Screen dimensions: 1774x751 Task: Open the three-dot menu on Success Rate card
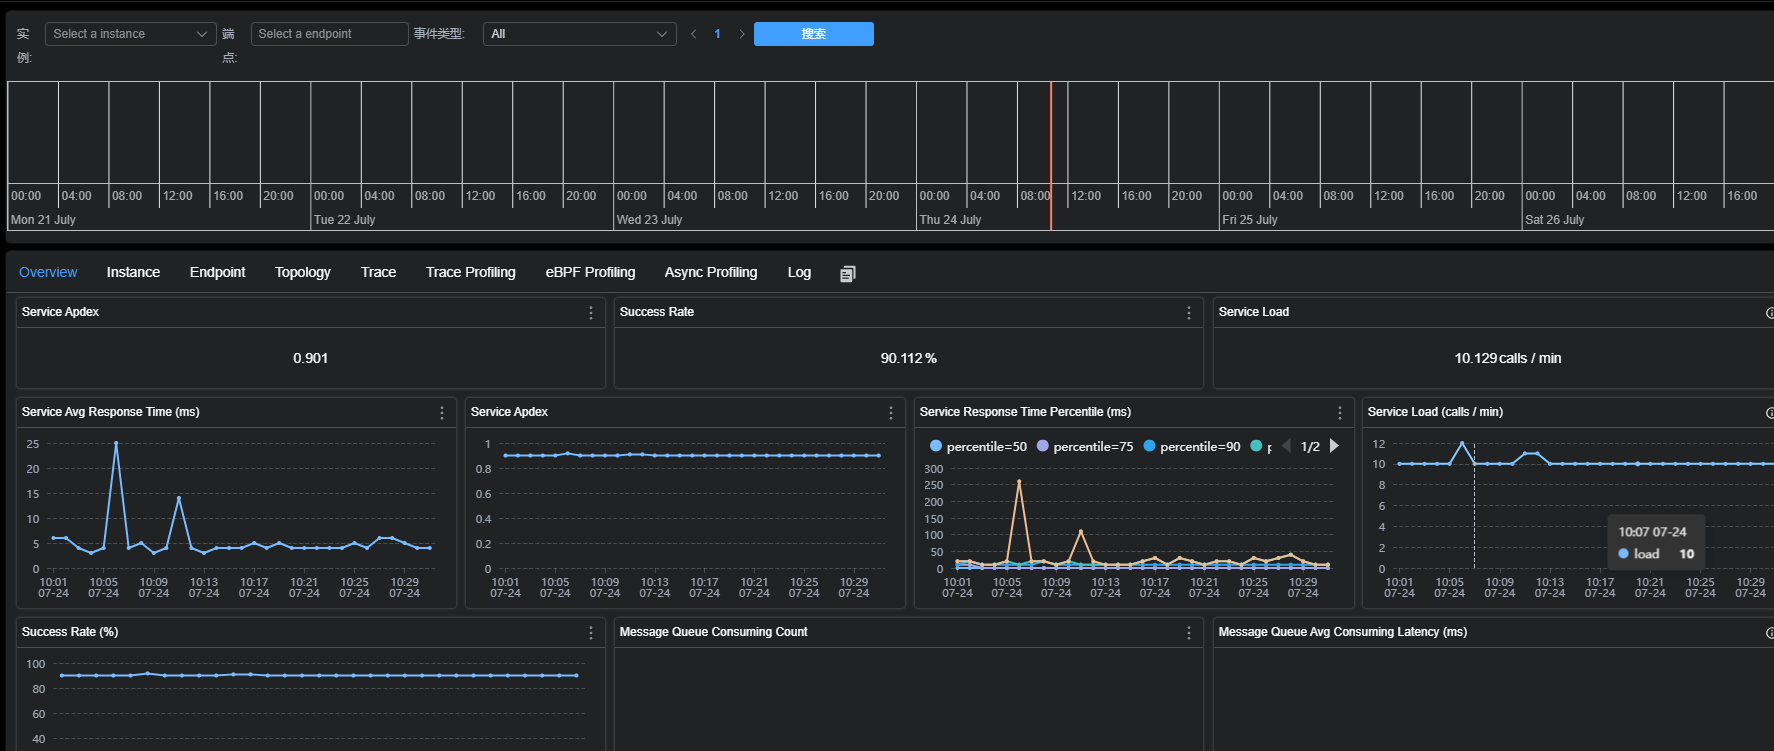click(1189, 313)
